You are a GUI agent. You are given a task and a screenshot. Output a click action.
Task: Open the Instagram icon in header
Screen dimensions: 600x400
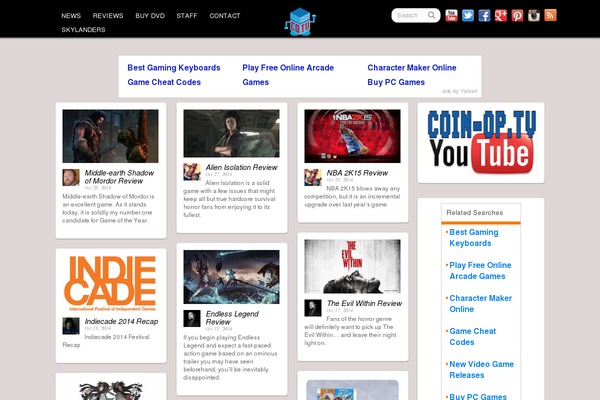coord(534,16)
